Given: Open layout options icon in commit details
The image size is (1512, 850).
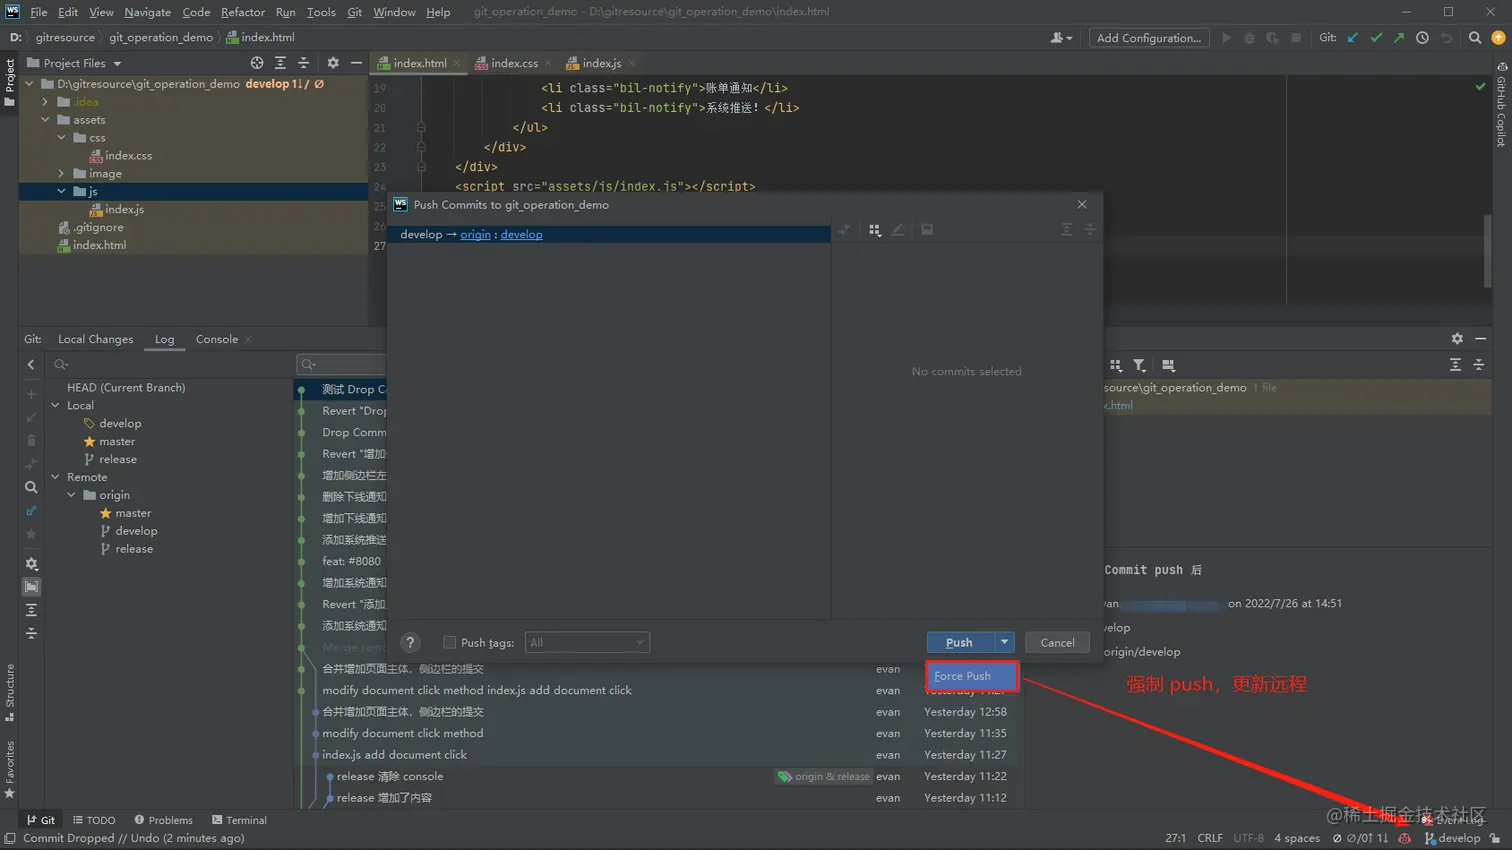Looking at the screenshot, I should [1168, 366].
